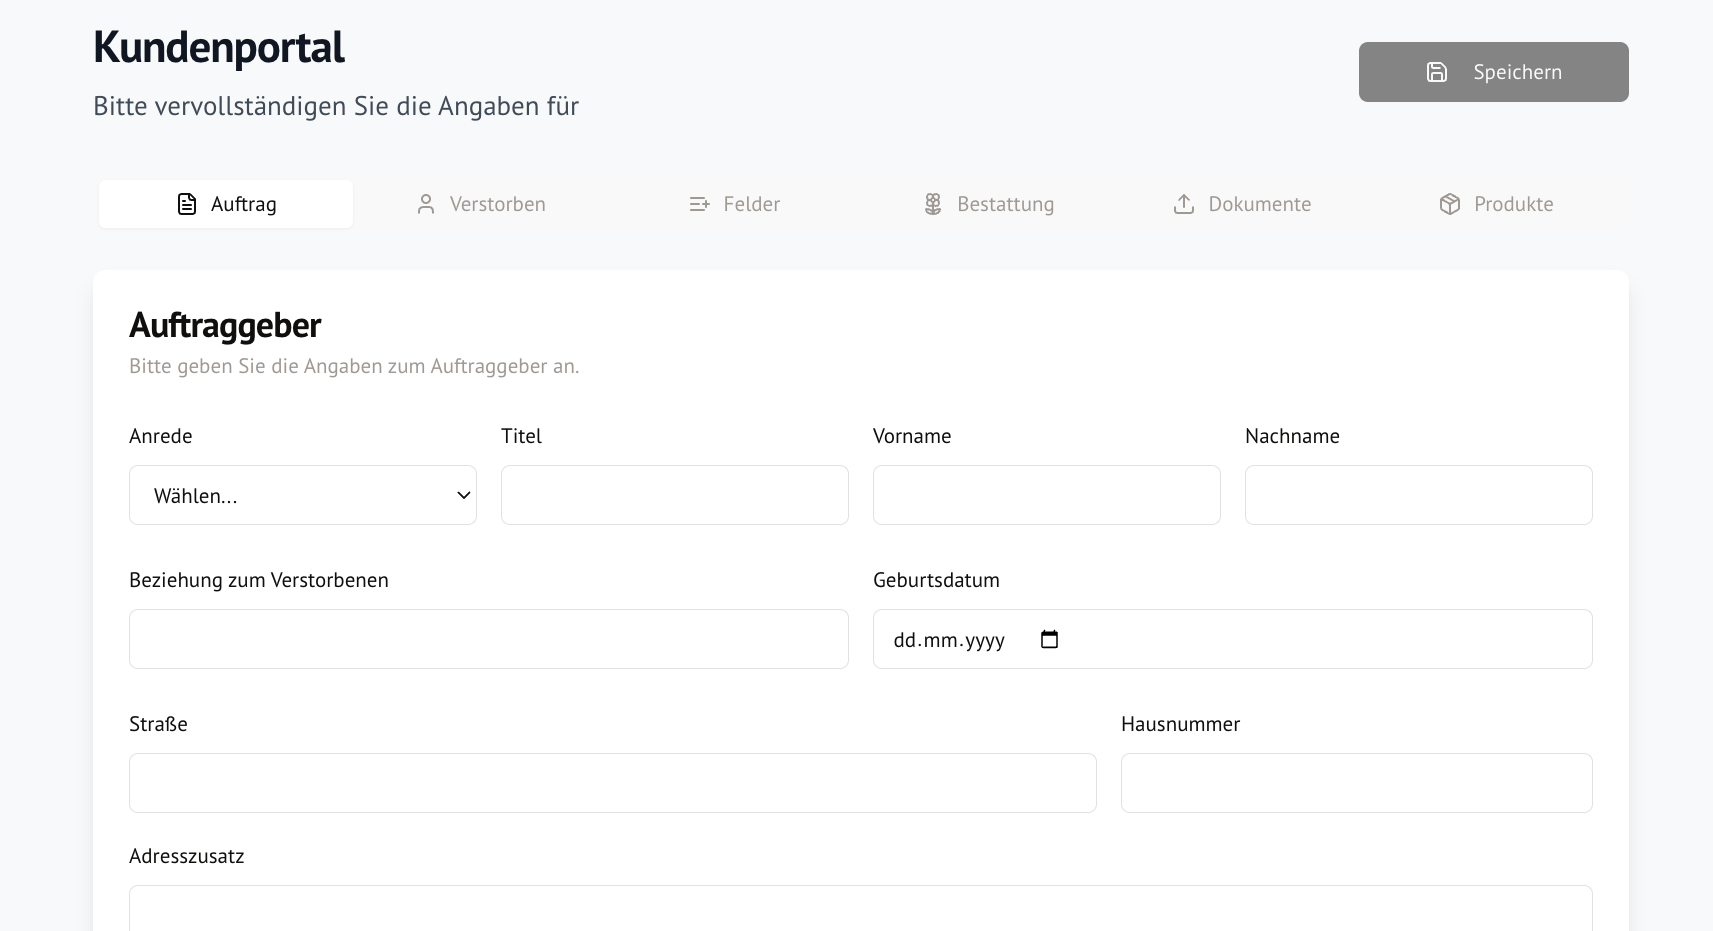This screenshot has width=1713, height=931.
Task: Click the dd.mm.yyyy date text
Action: pyautogui.click(x=949, y=640)
